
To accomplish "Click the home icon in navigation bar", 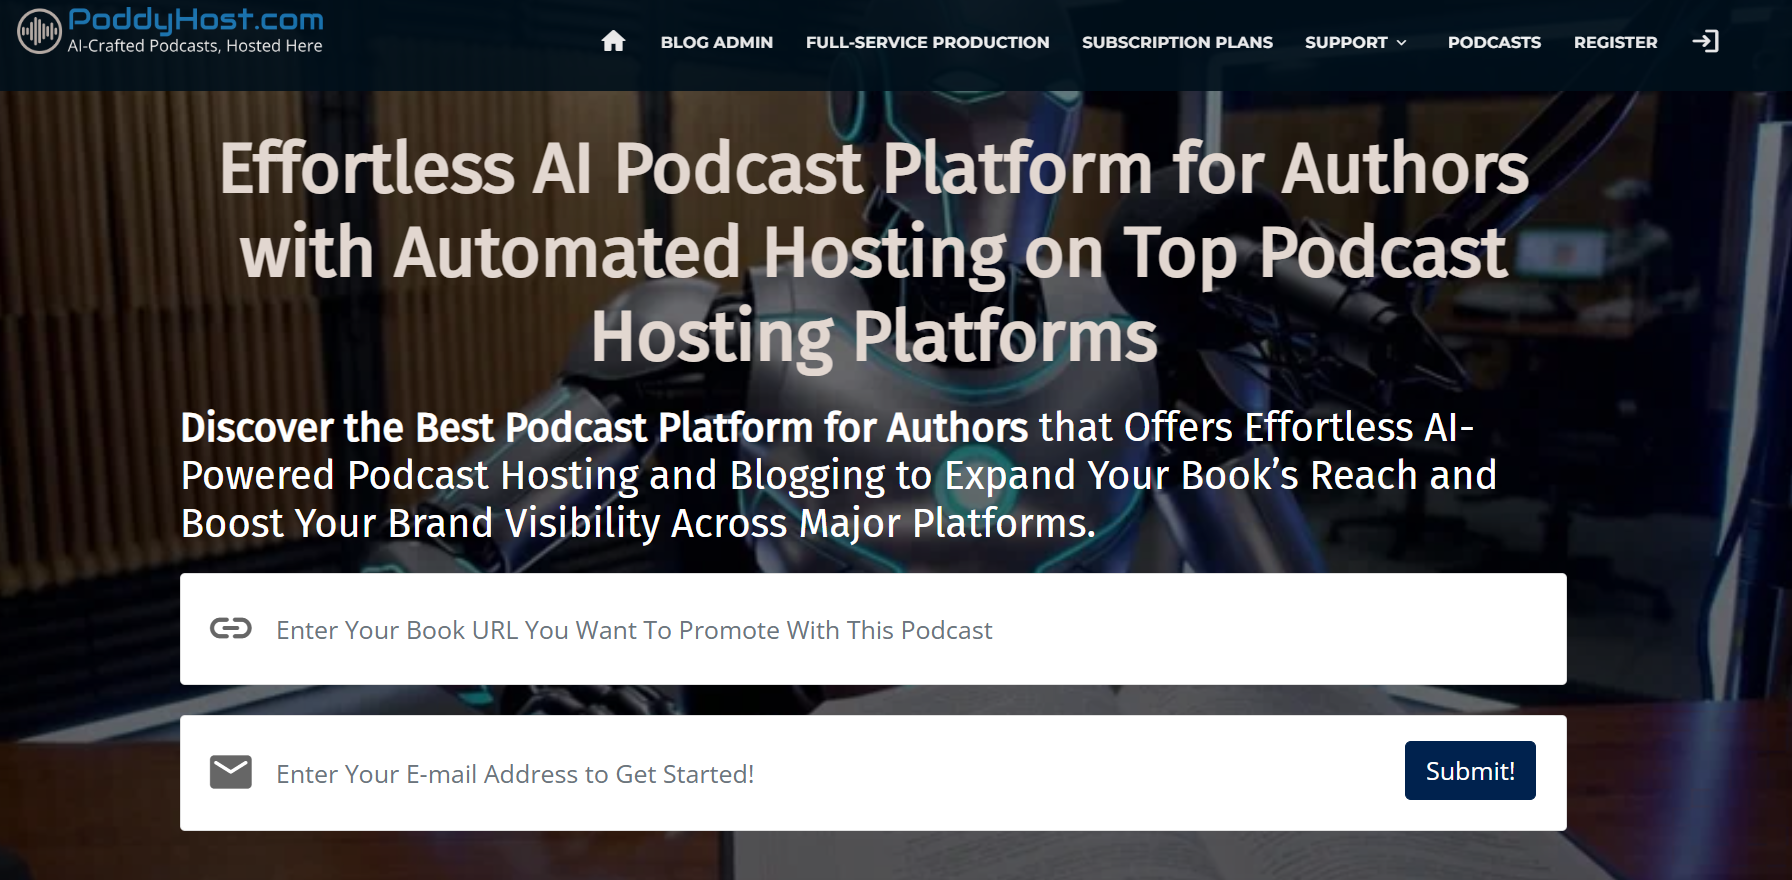I will click(613, 41).
